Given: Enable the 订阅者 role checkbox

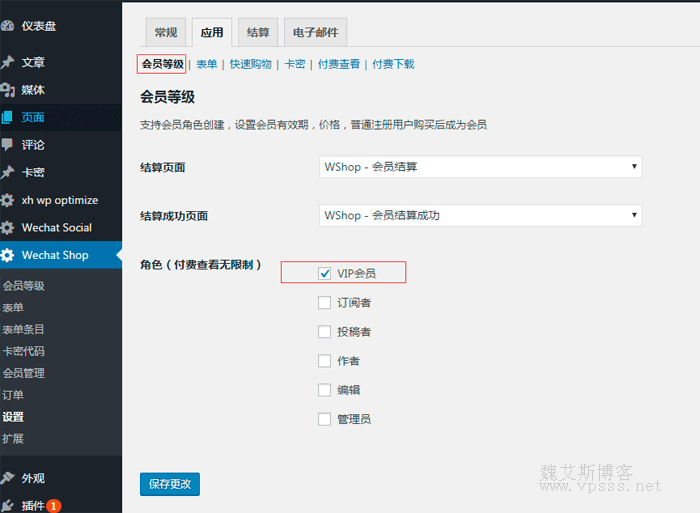Looking at the screenshot, I should click(x=324, y=302).
